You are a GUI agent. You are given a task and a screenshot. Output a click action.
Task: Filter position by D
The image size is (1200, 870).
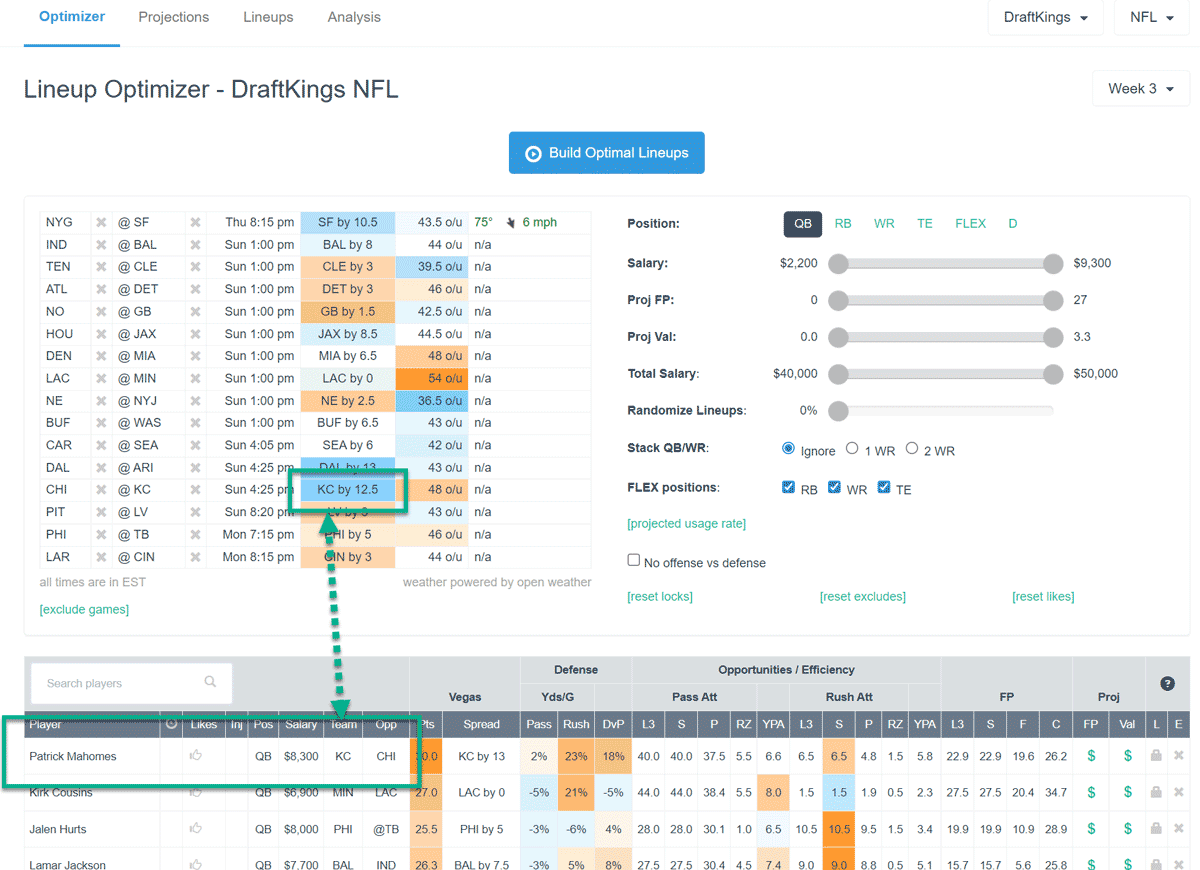pos(1013,224)
